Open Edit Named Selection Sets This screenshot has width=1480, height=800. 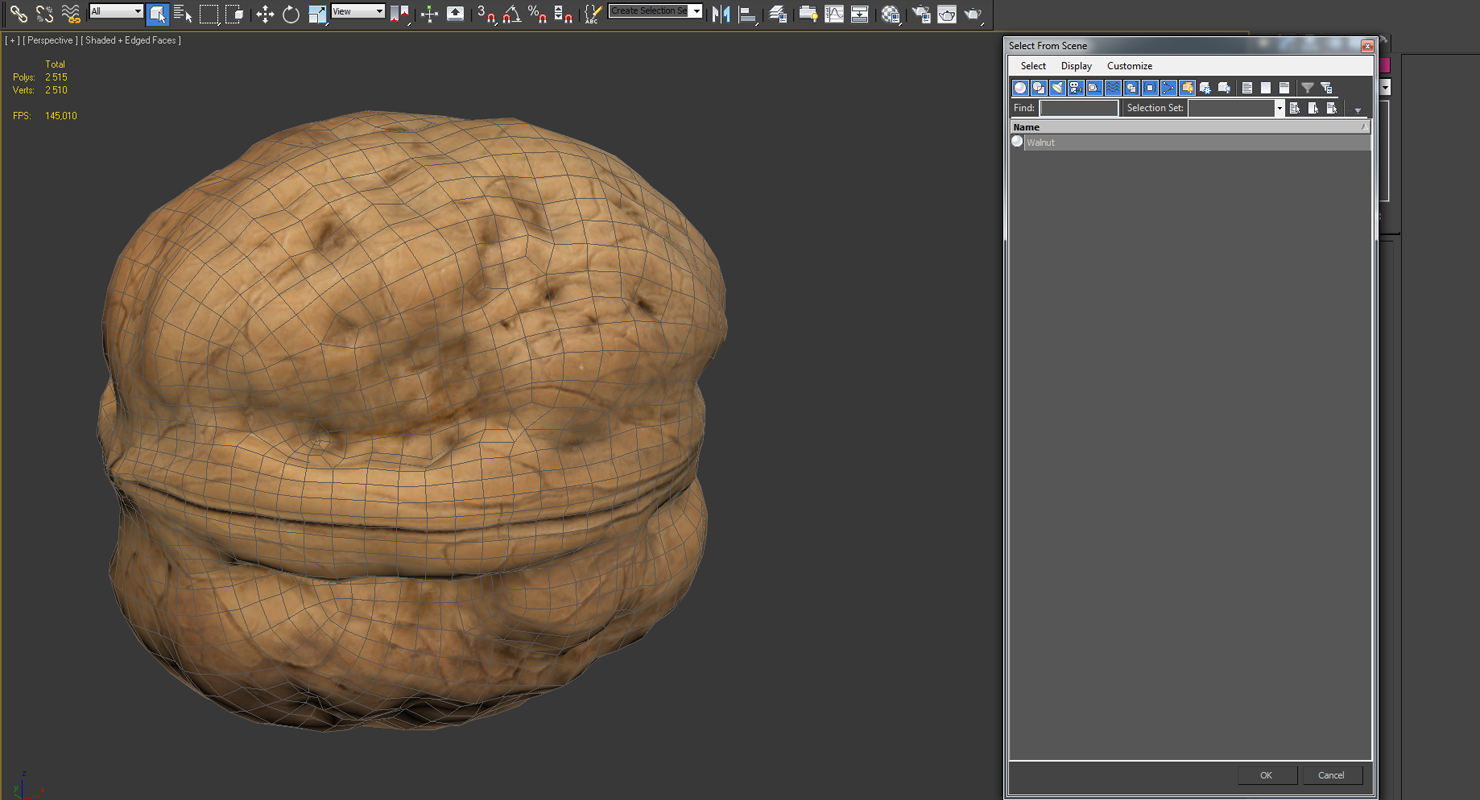tap(594, 14)
